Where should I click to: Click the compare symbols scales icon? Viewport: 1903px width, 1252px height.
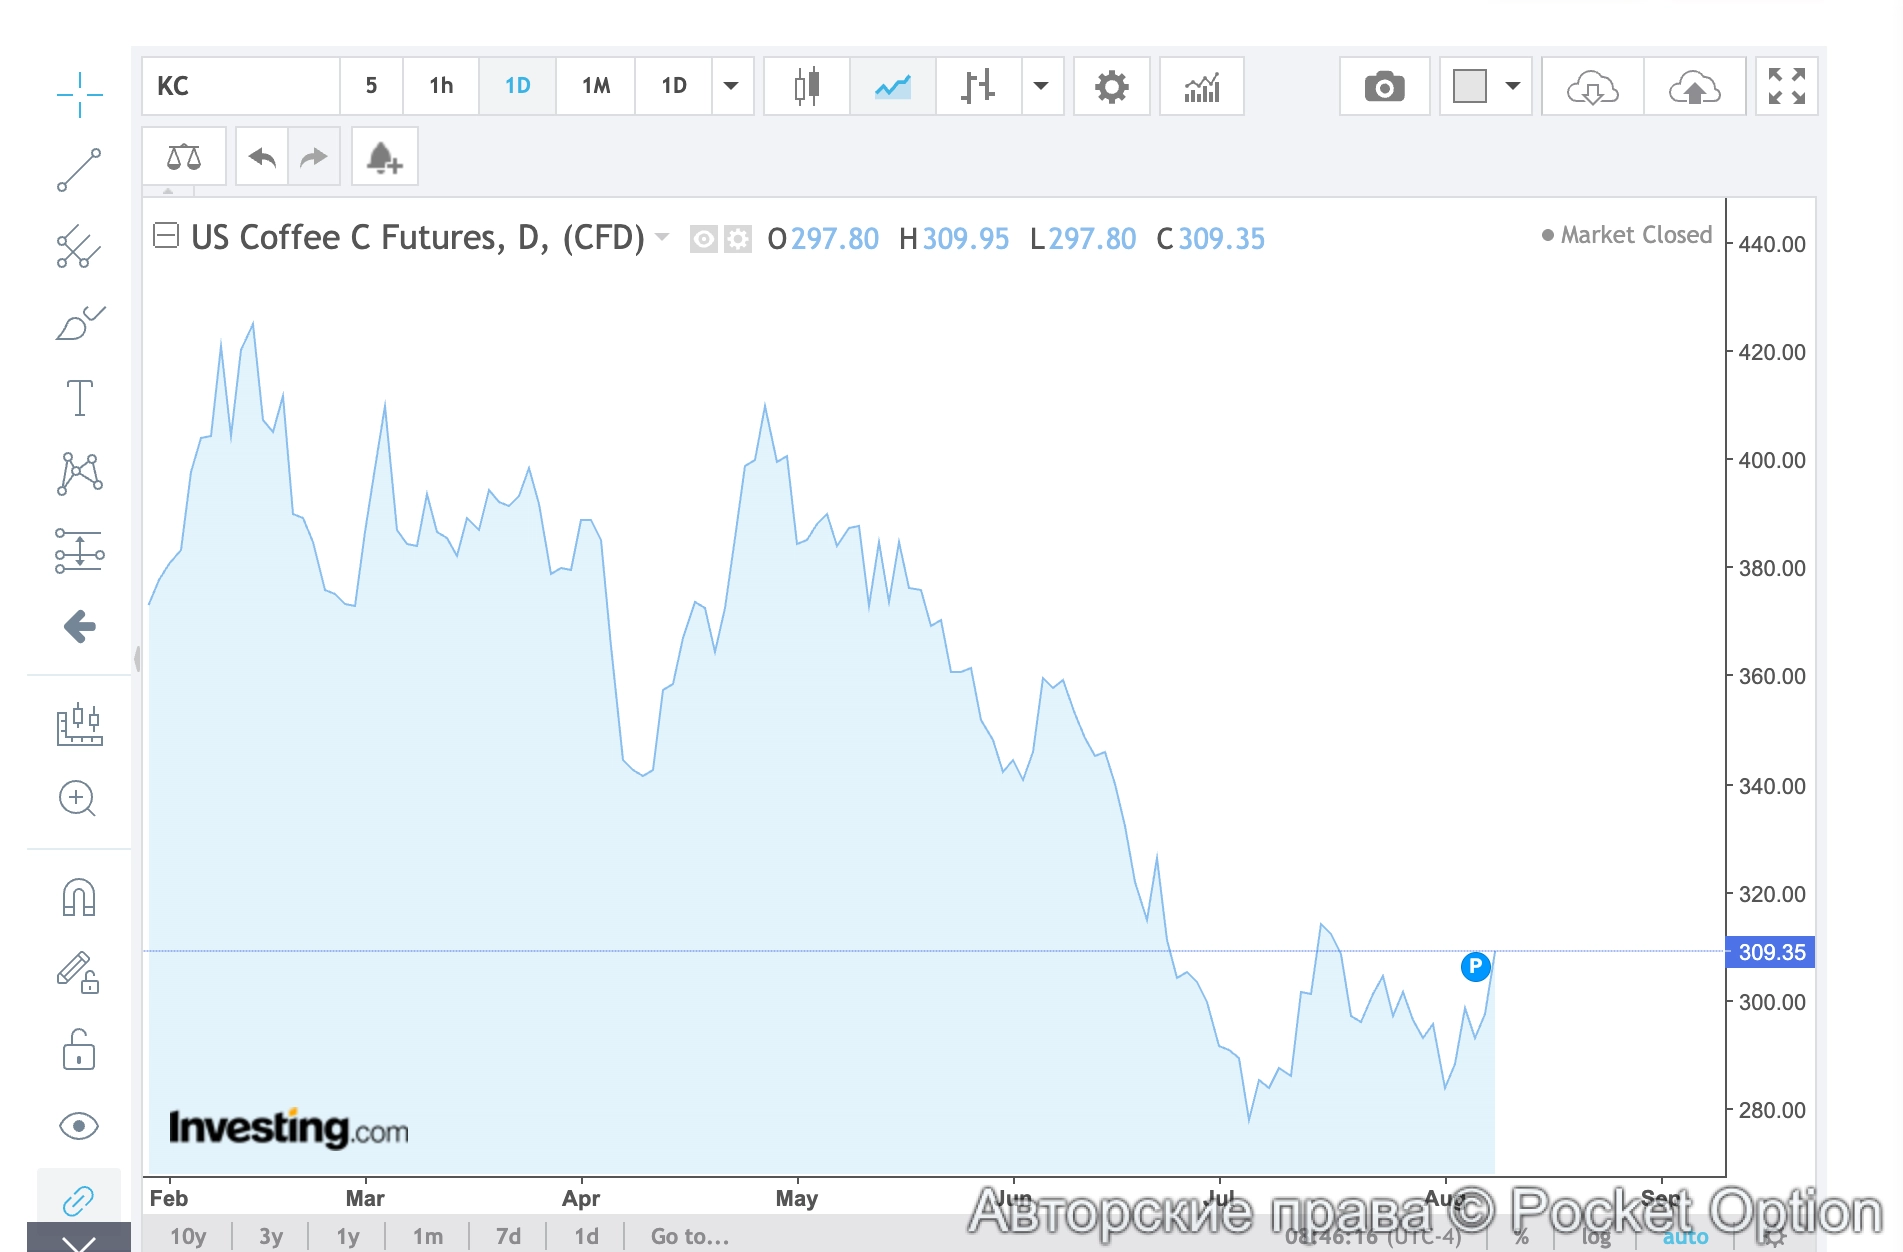184,158
